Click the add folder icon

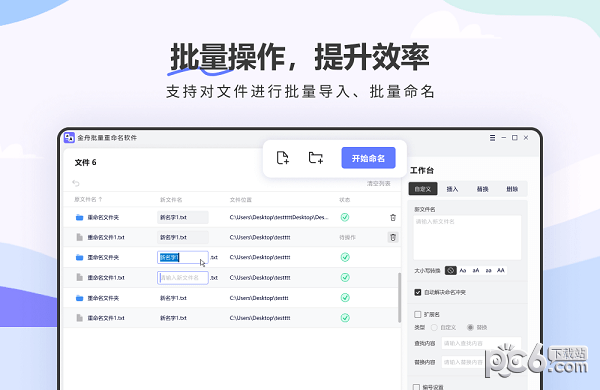[316, 158]
